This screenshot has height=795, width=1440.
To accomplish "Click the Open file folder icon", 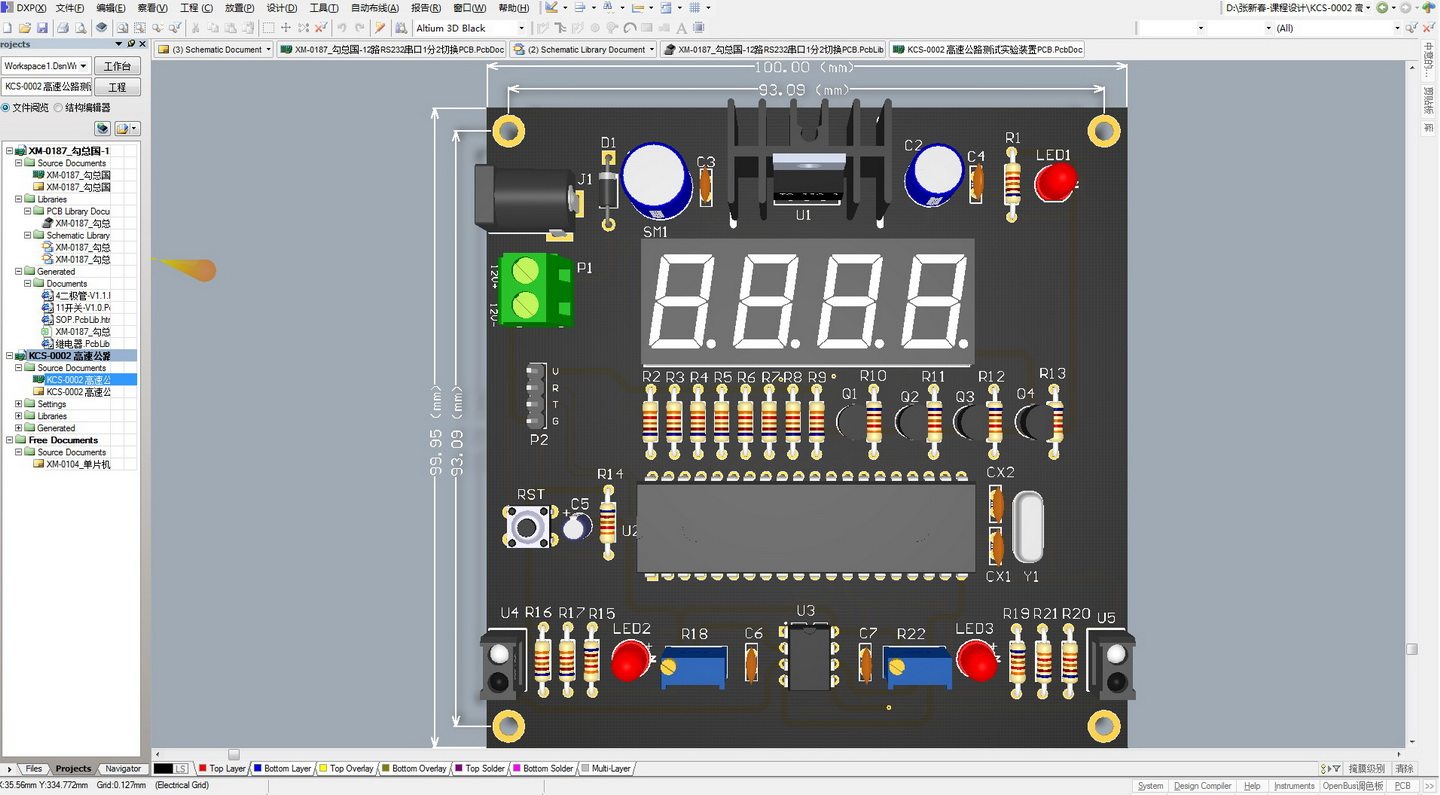I will tap(25, 28).
